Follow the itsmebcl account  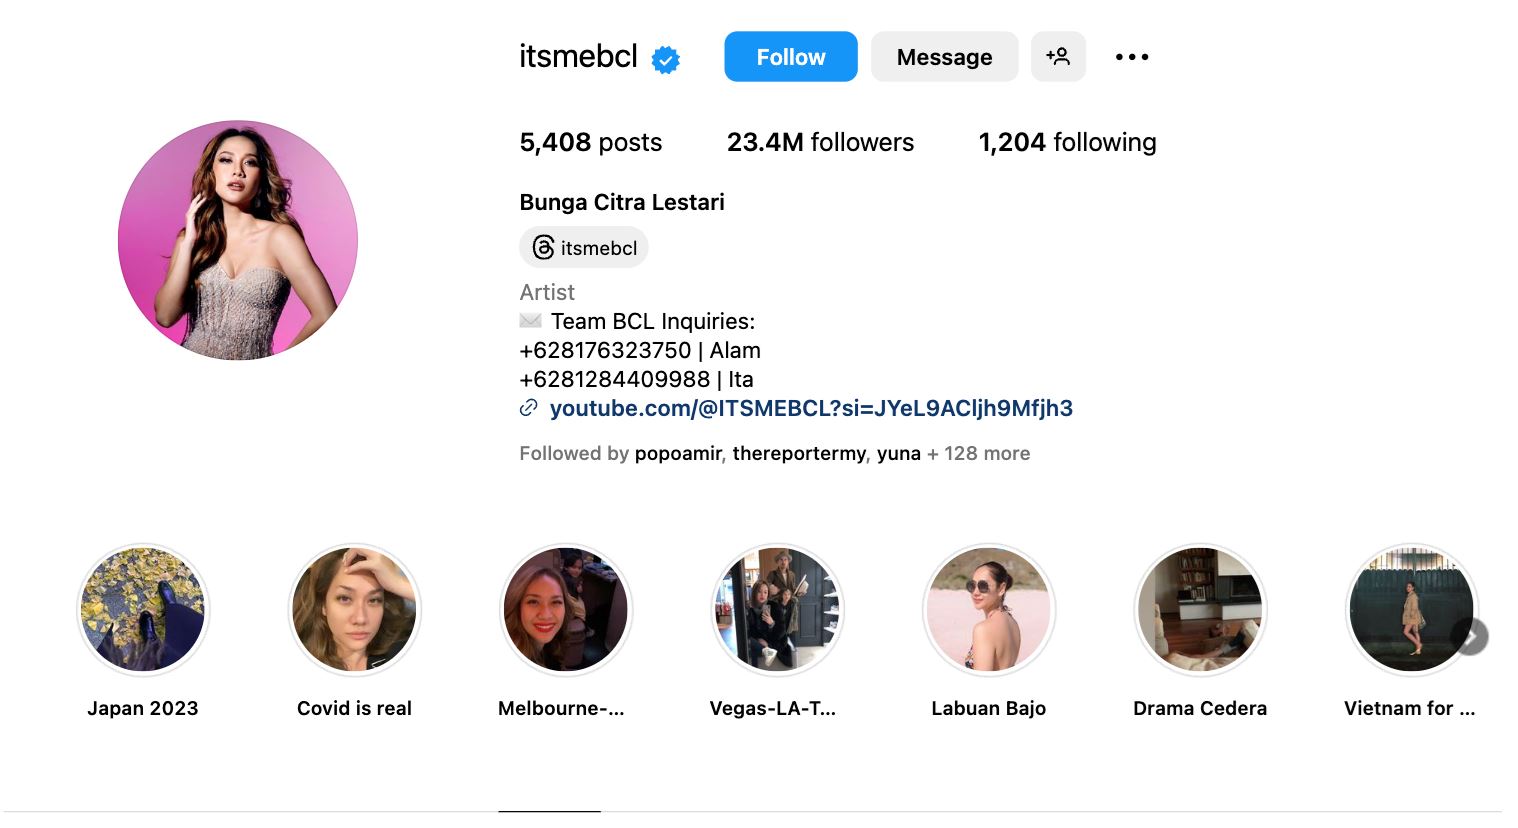pos(790,57)
